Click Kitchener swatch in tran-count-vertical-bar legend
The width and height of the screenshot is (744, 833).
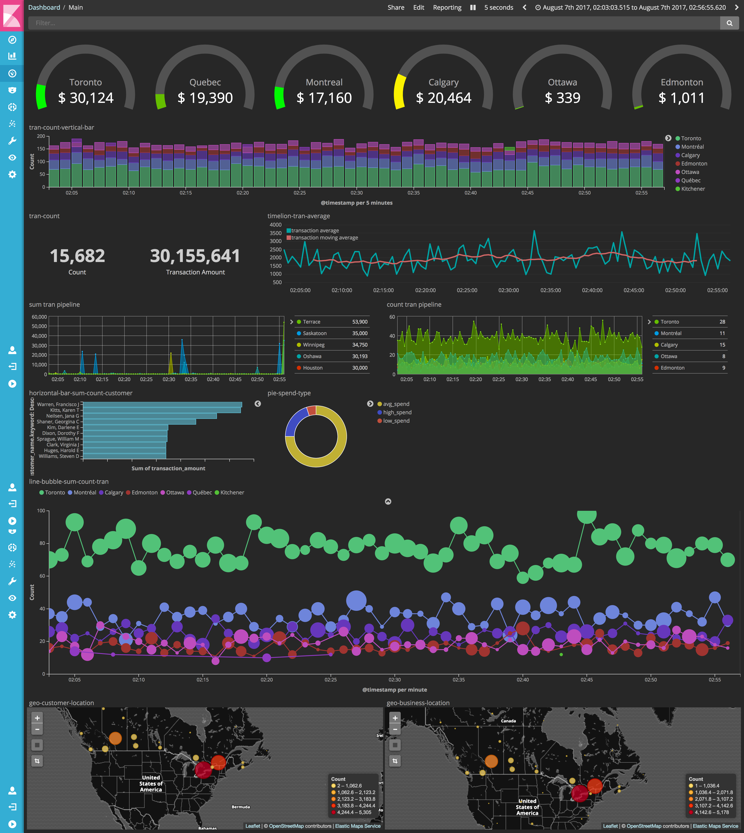pyautogui.click(x=678, y=189)
